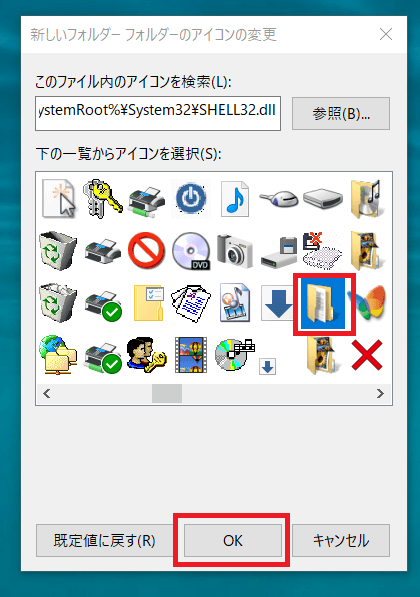Screen dimensions: 420x597
Task: Pick the gray external hard drive icon
Action: [x=323, y=199]
